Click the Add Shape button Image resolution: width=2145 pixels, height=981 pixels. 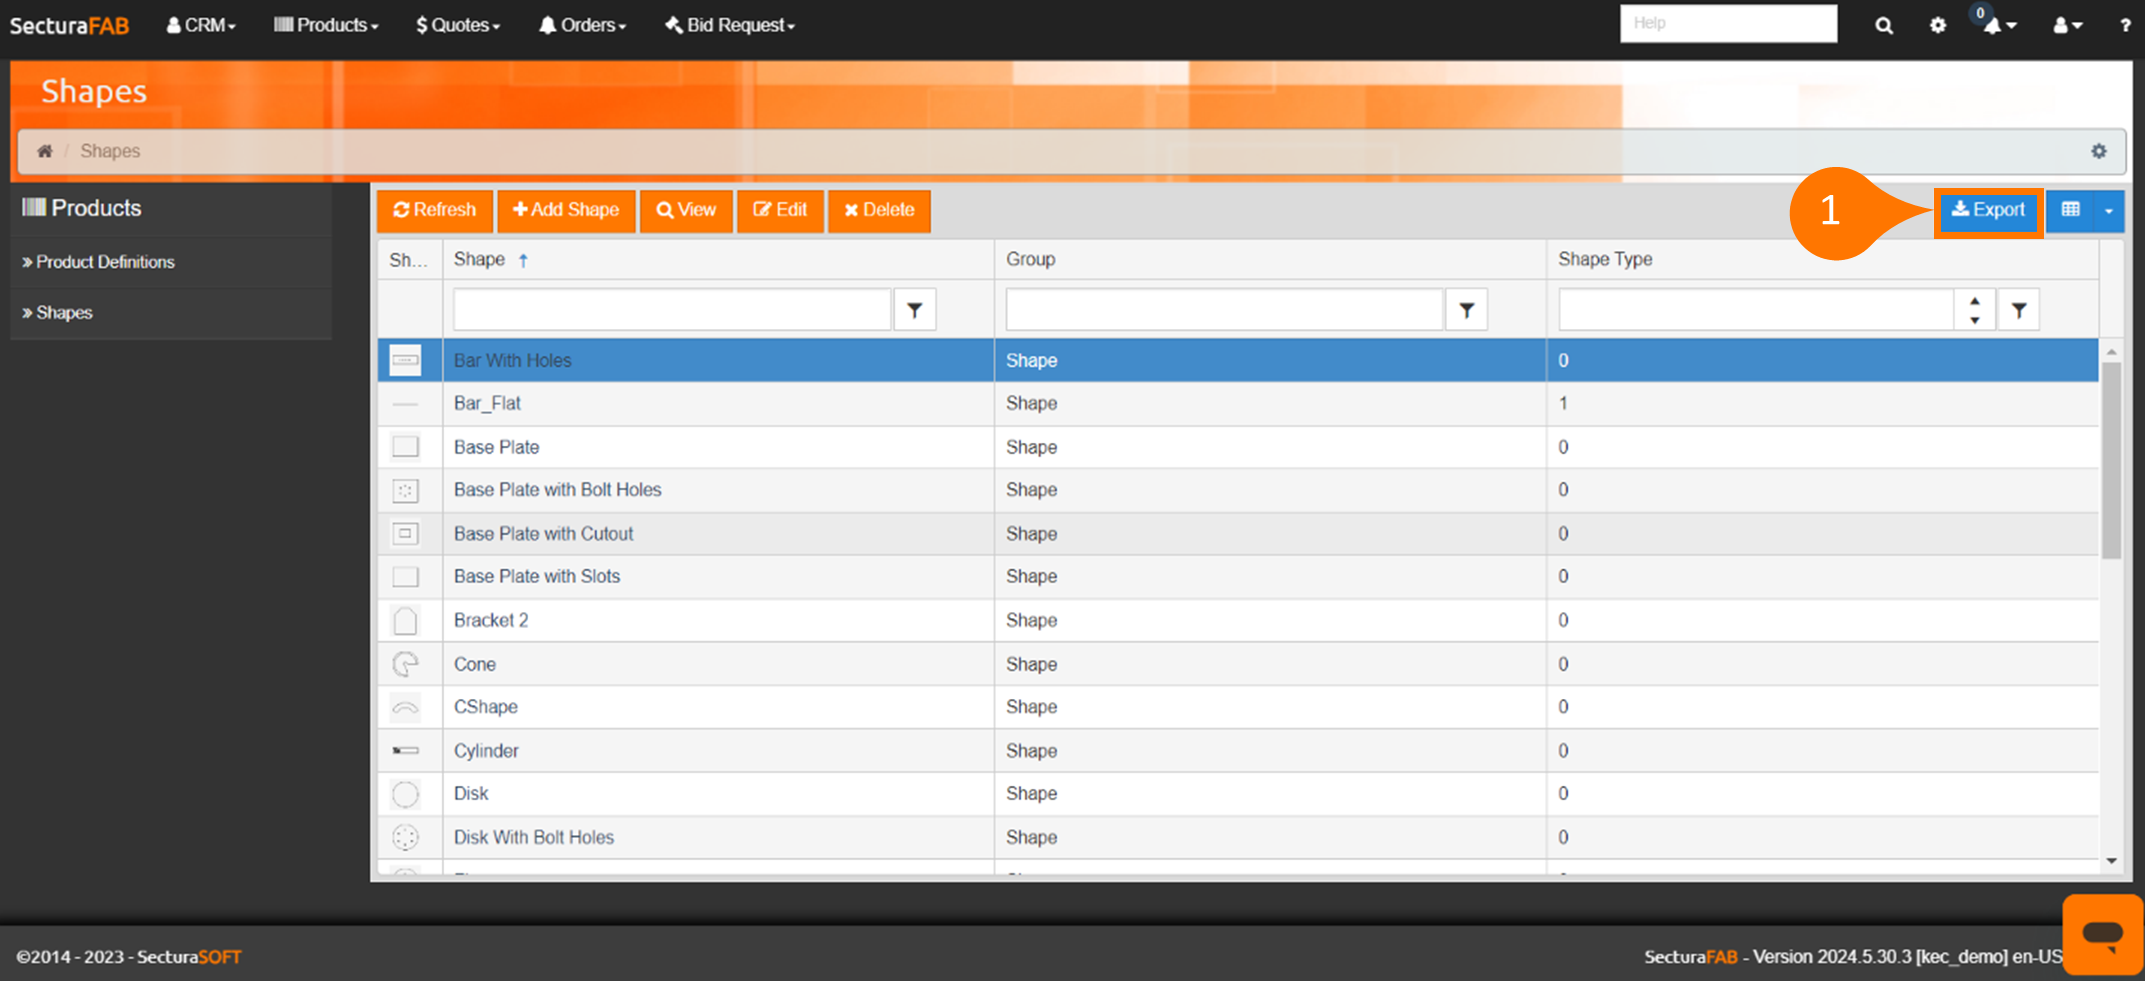pos(566,210)
